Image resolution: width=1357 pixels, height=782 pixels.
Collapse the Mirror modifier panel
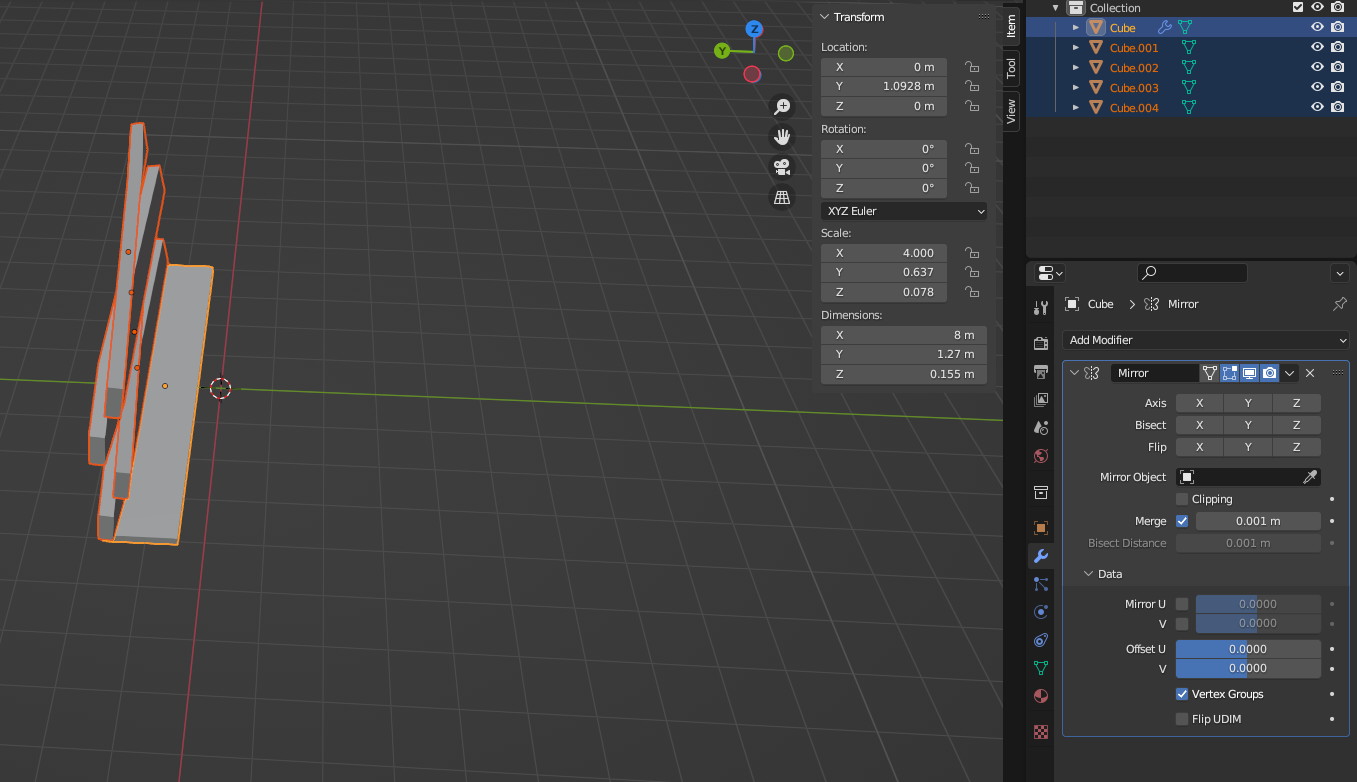1075,373
